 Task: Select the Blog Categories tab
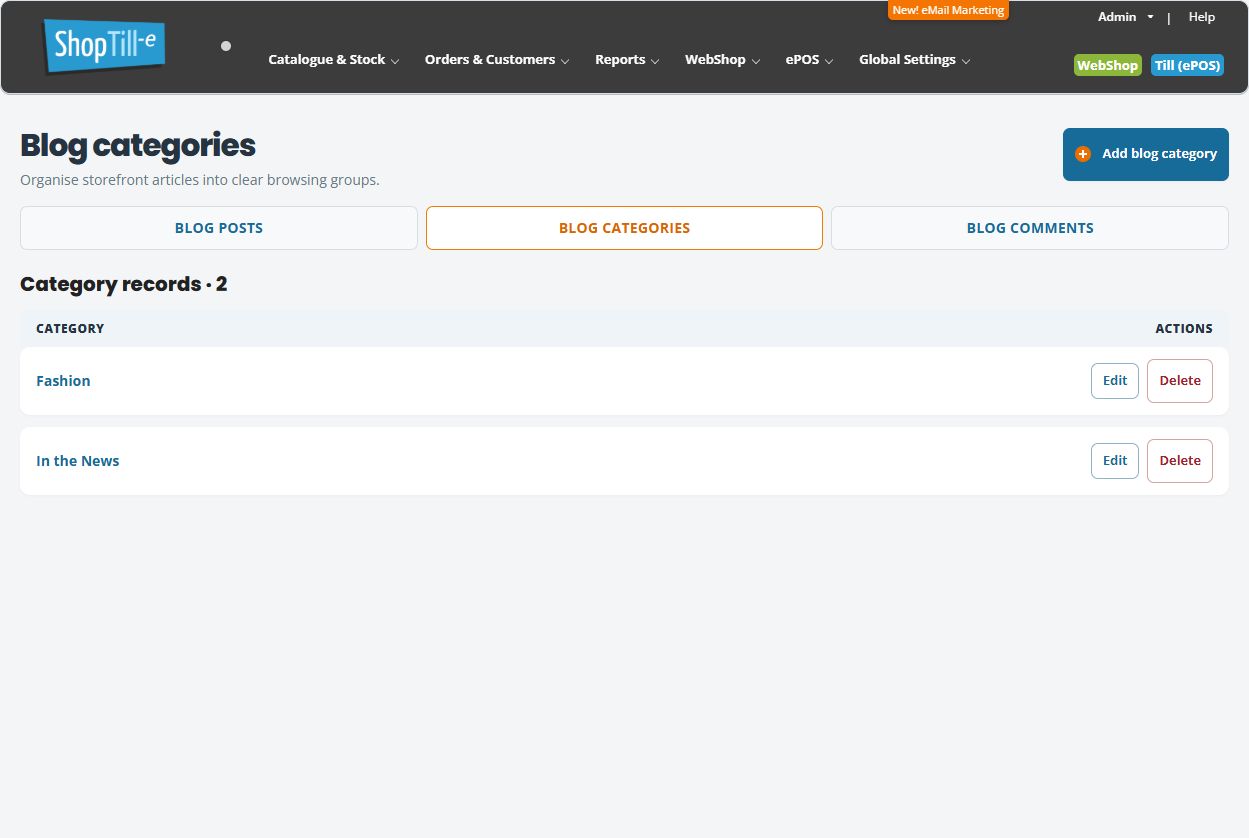click(624, 228)
